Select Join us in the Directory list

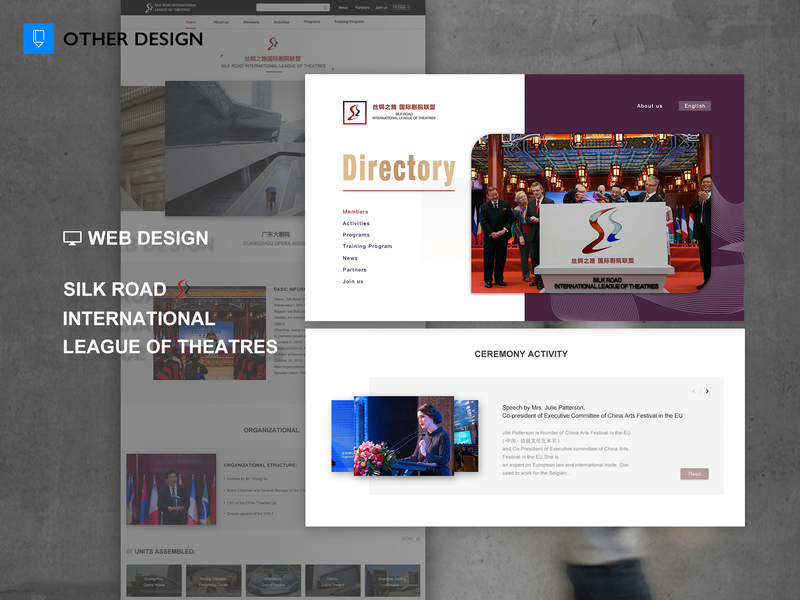[x=353, y=282]
